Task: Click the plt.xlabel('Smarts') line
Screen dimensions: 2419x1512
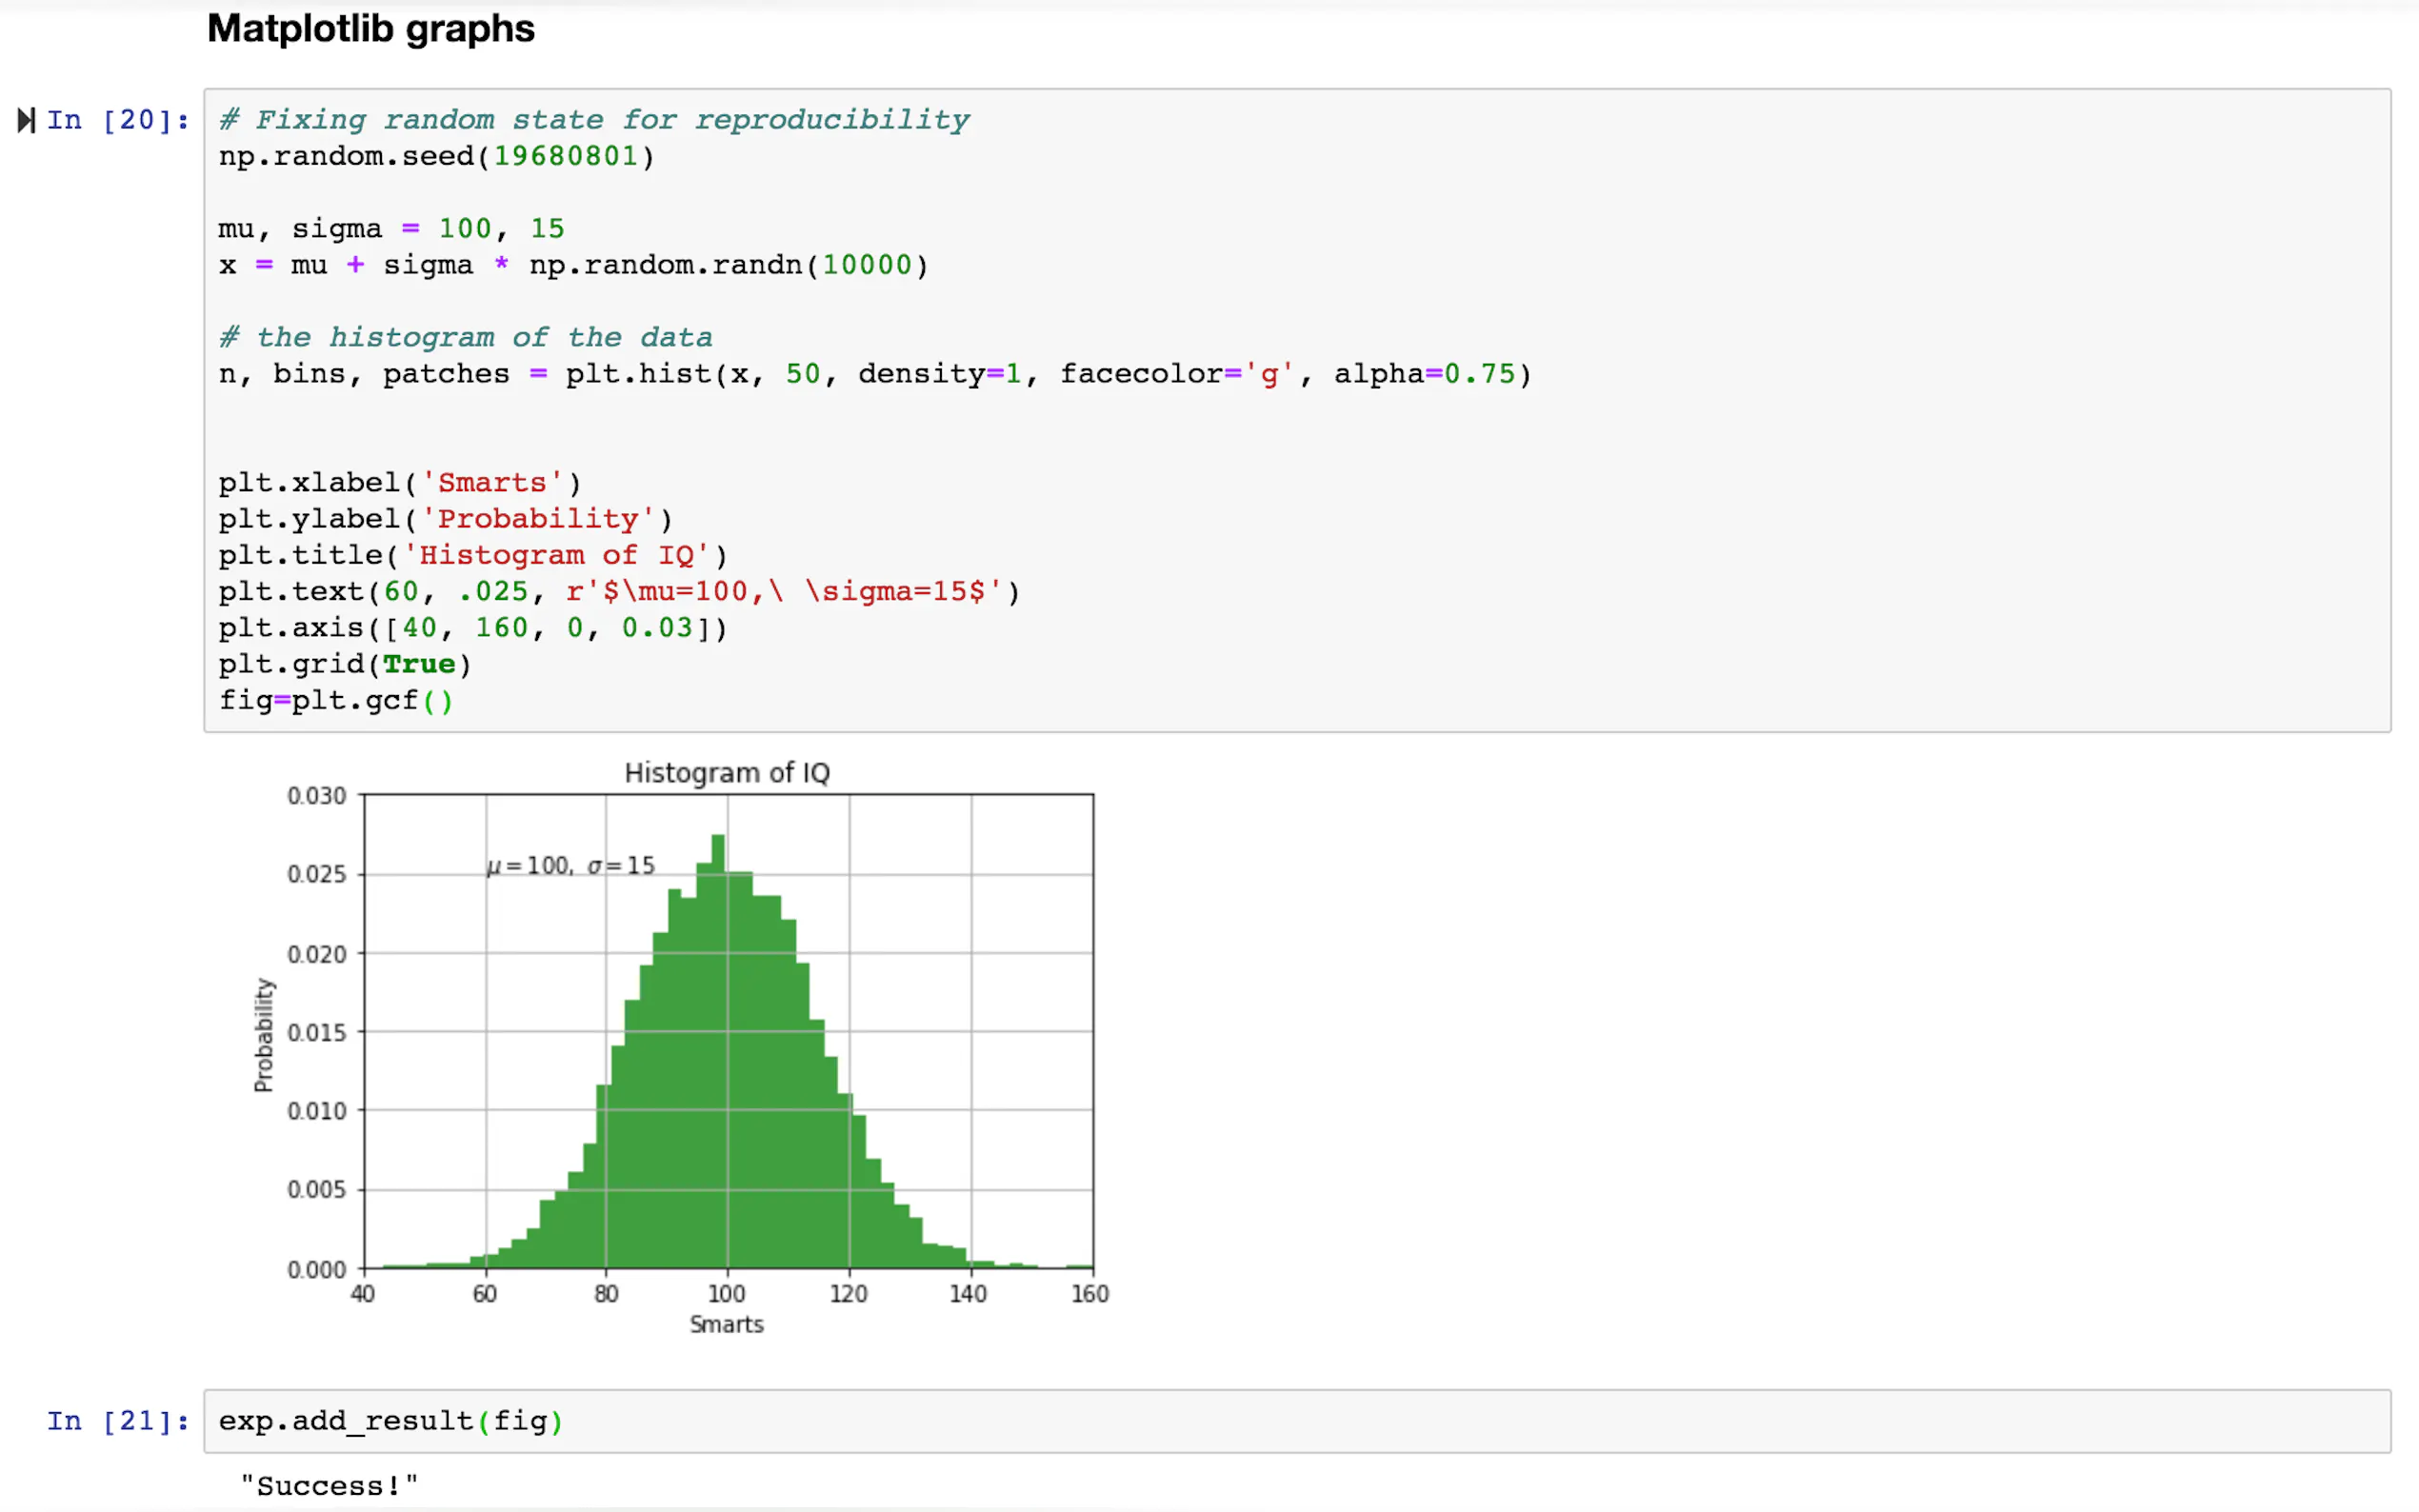Action: (x=399, y=483)
